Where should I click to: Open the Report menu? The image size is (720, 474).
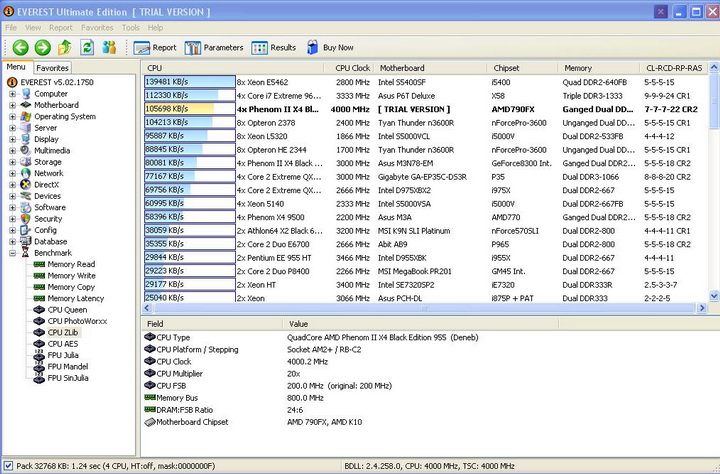61,28
